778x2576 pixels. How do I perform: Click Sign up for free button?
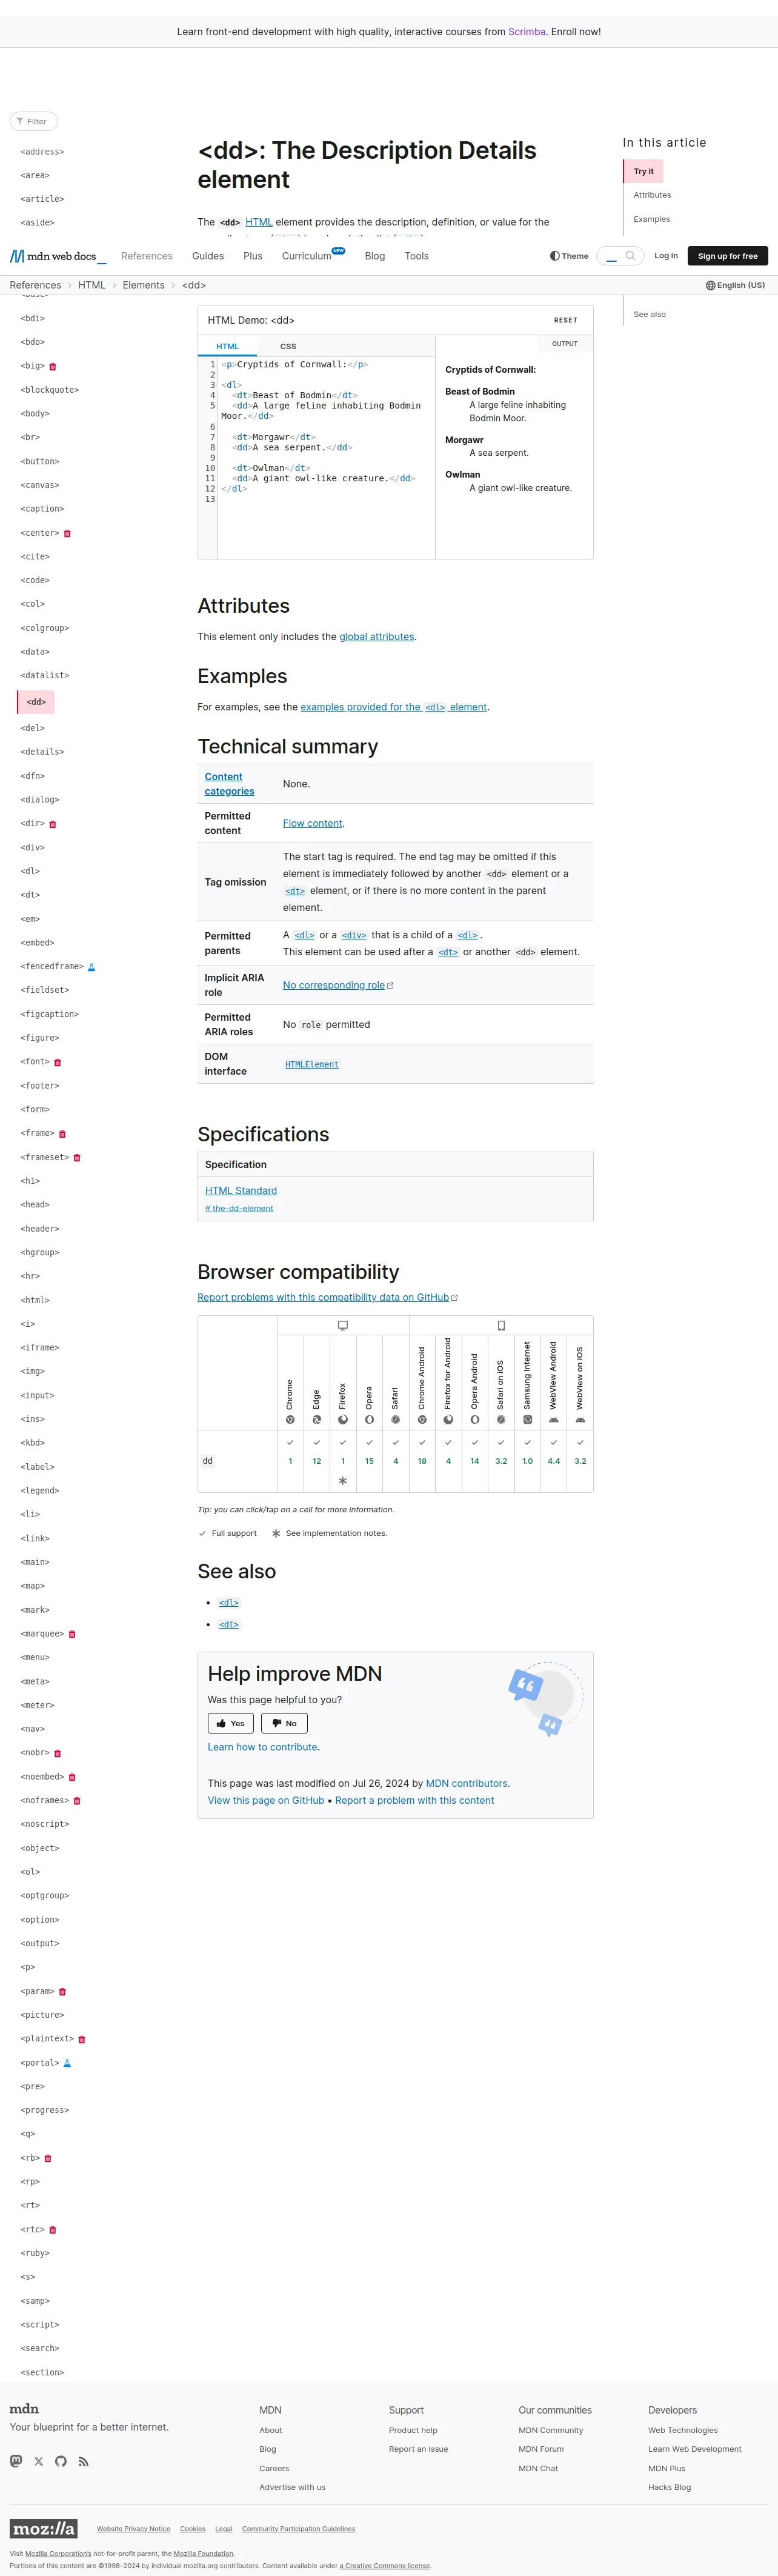tap(728, 256)
